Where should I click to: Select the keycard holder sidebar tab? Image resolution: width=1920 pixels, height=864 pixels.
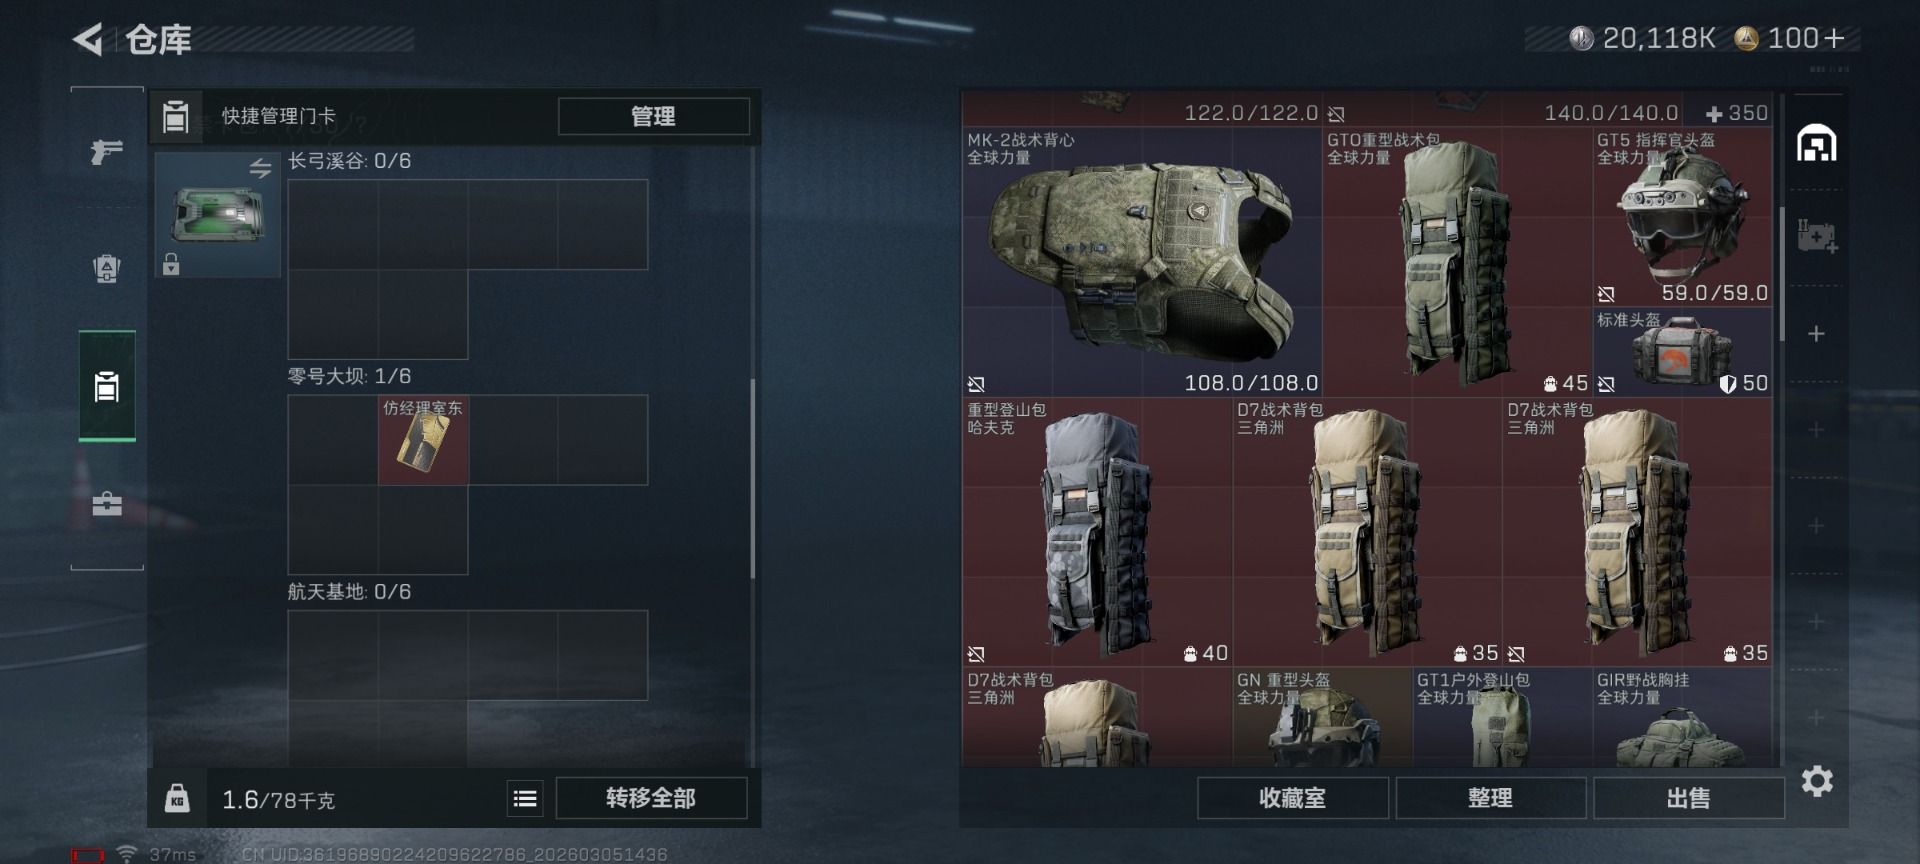tap(107, 386)
